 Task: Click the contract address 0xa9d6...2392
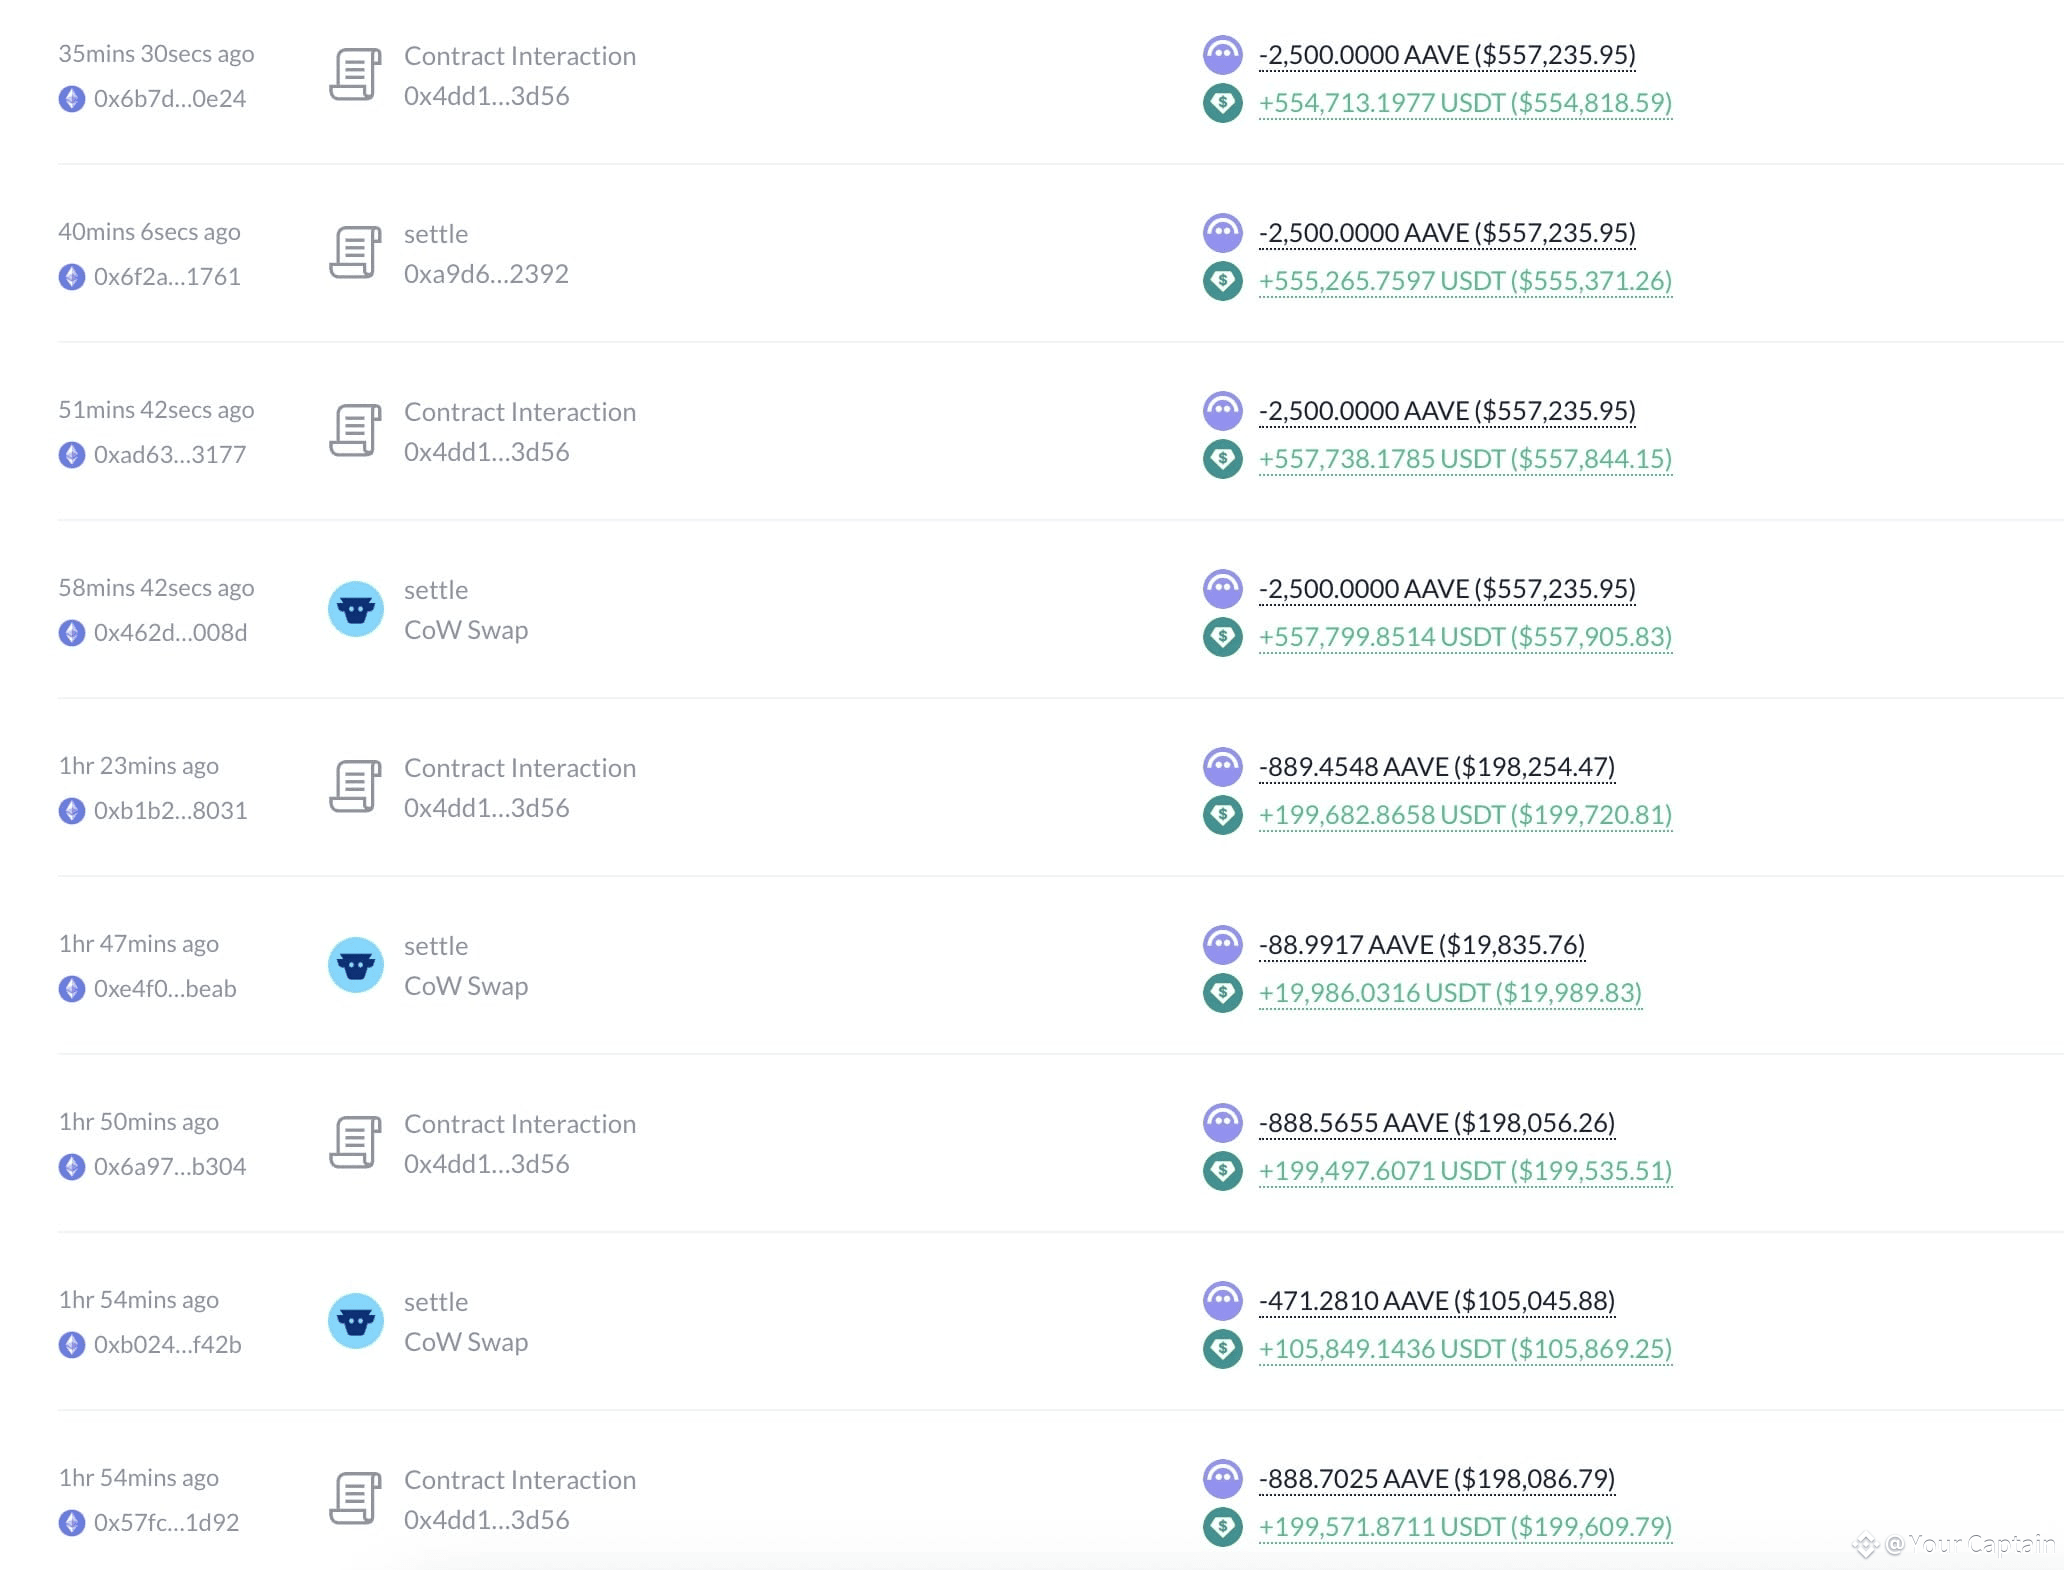(x=485, y=273)
